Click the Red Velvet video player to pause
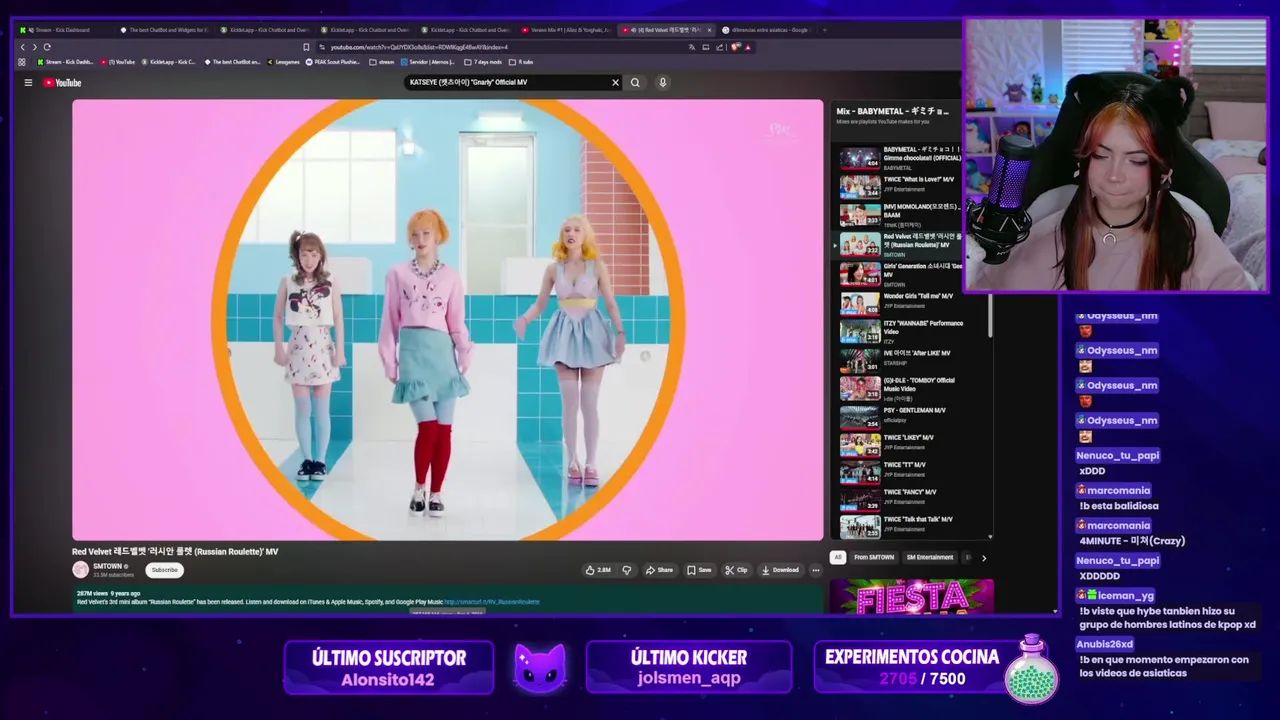 [x=447, y=320]
